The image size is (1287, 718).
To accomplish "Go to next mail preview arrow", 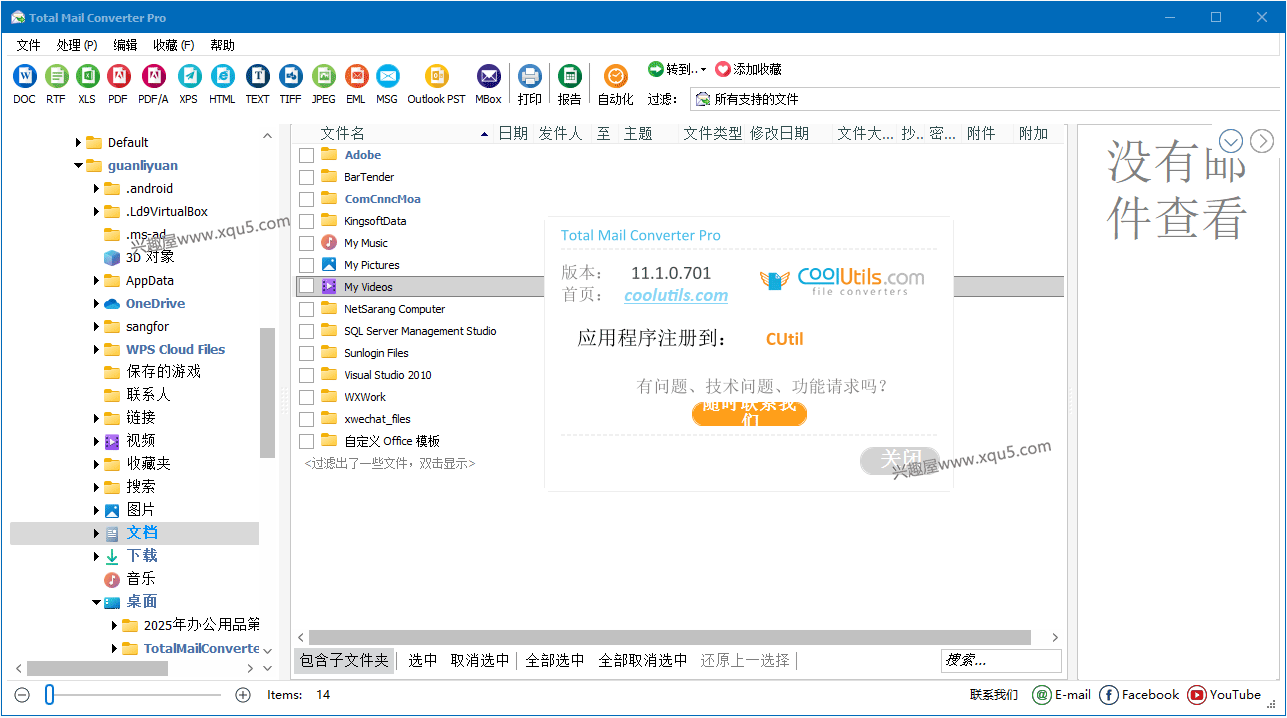I will pos(1262,141).
